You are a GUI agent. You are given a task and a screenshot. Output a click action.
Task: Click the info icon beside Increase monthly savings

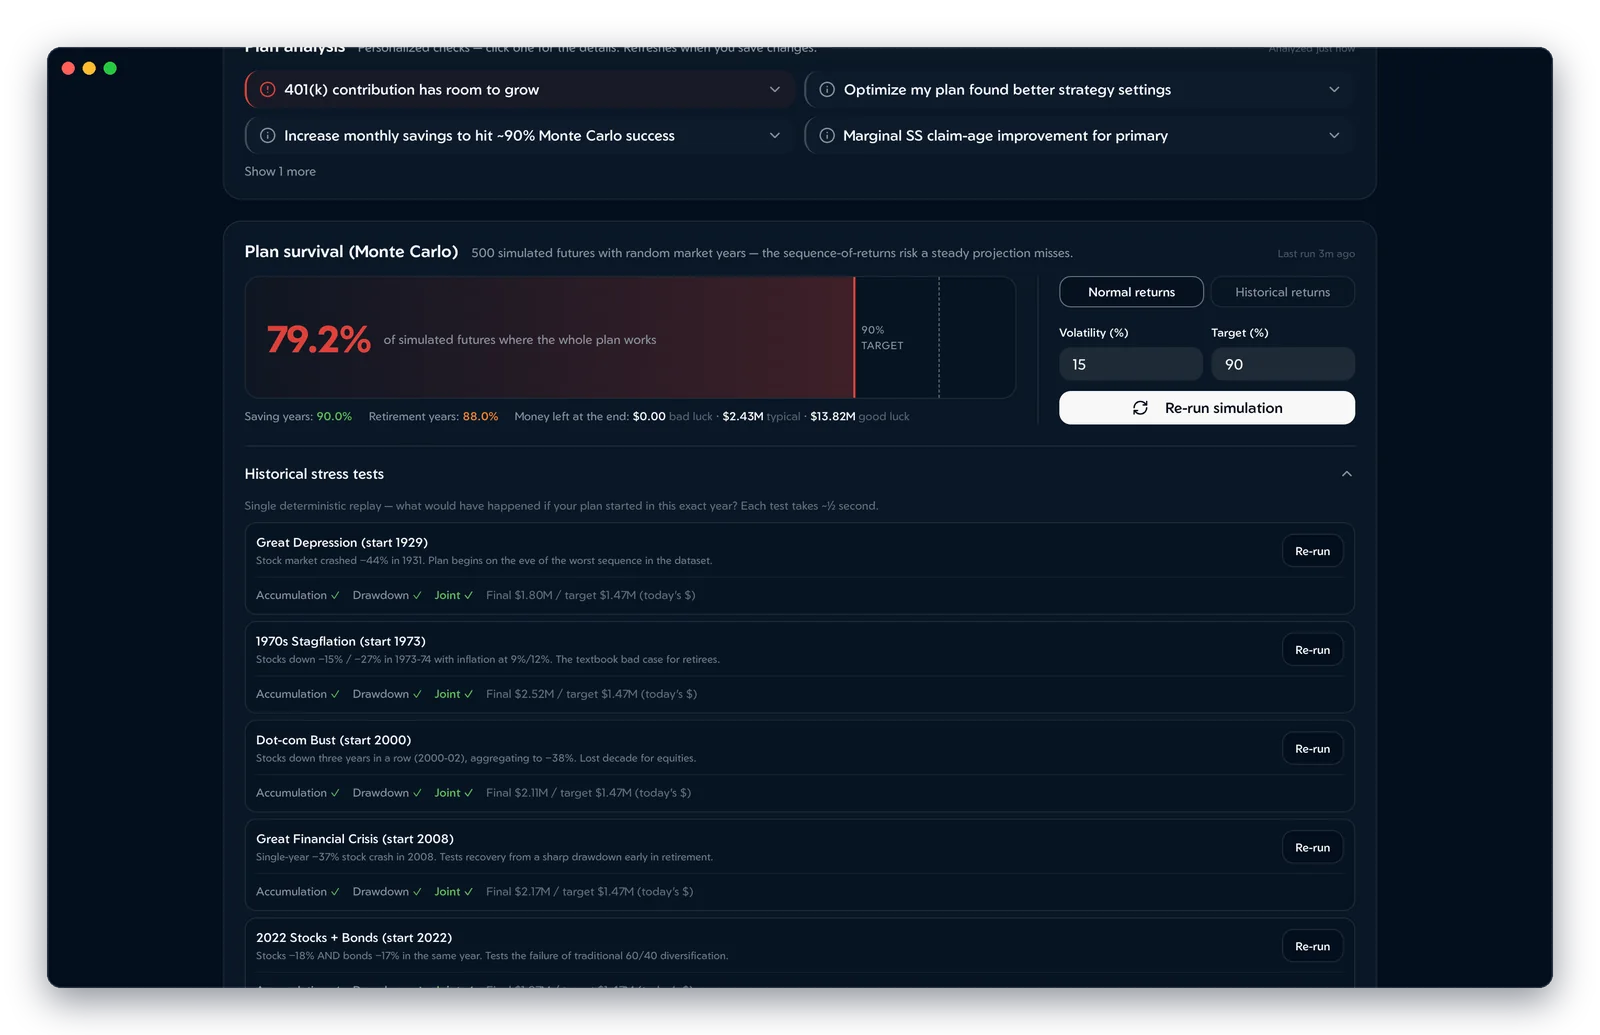click(x=267, y=136)
